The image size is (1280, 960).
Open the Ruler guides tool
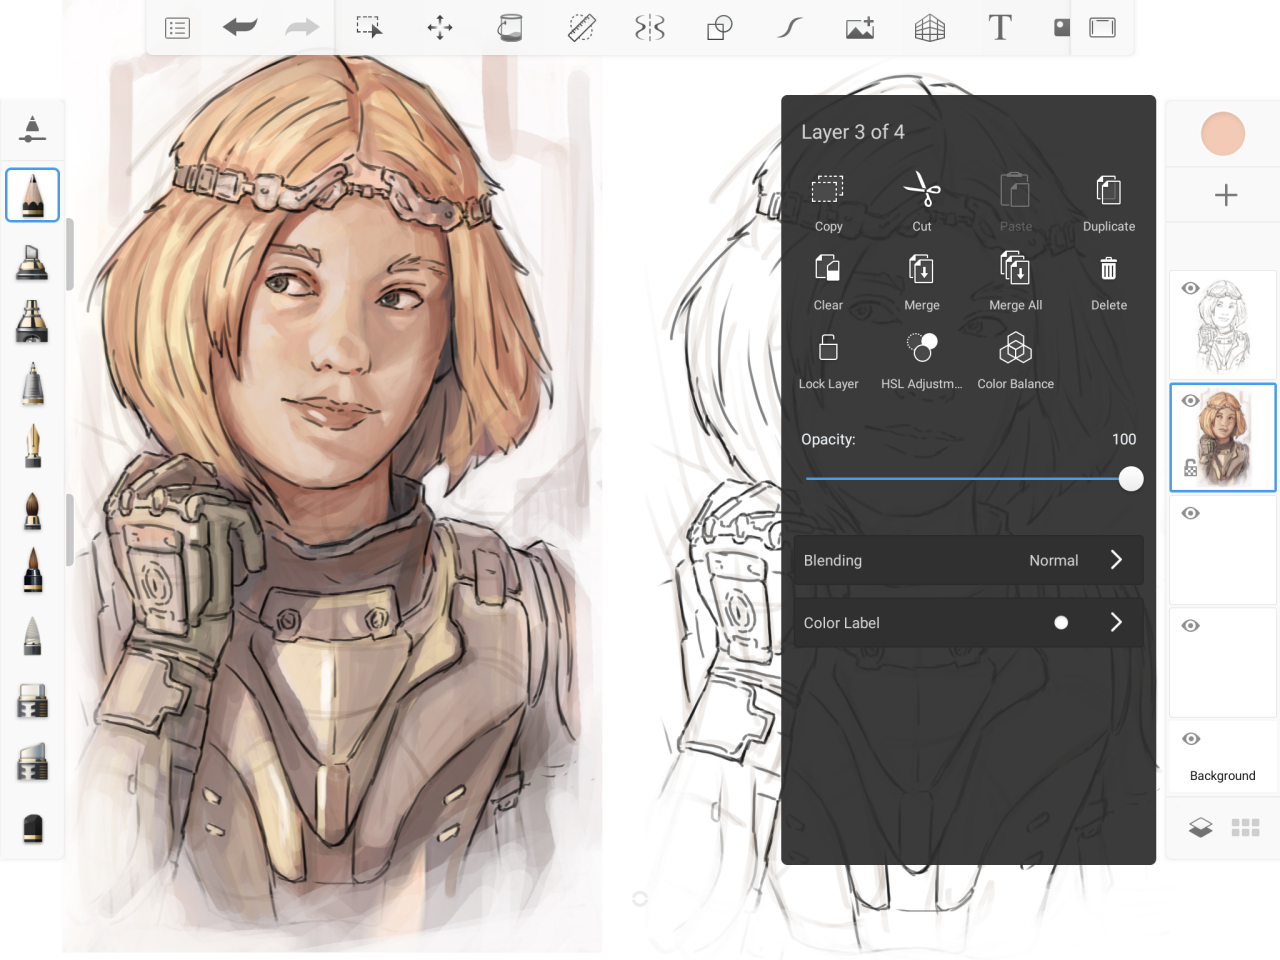click(x=581, y=28)
